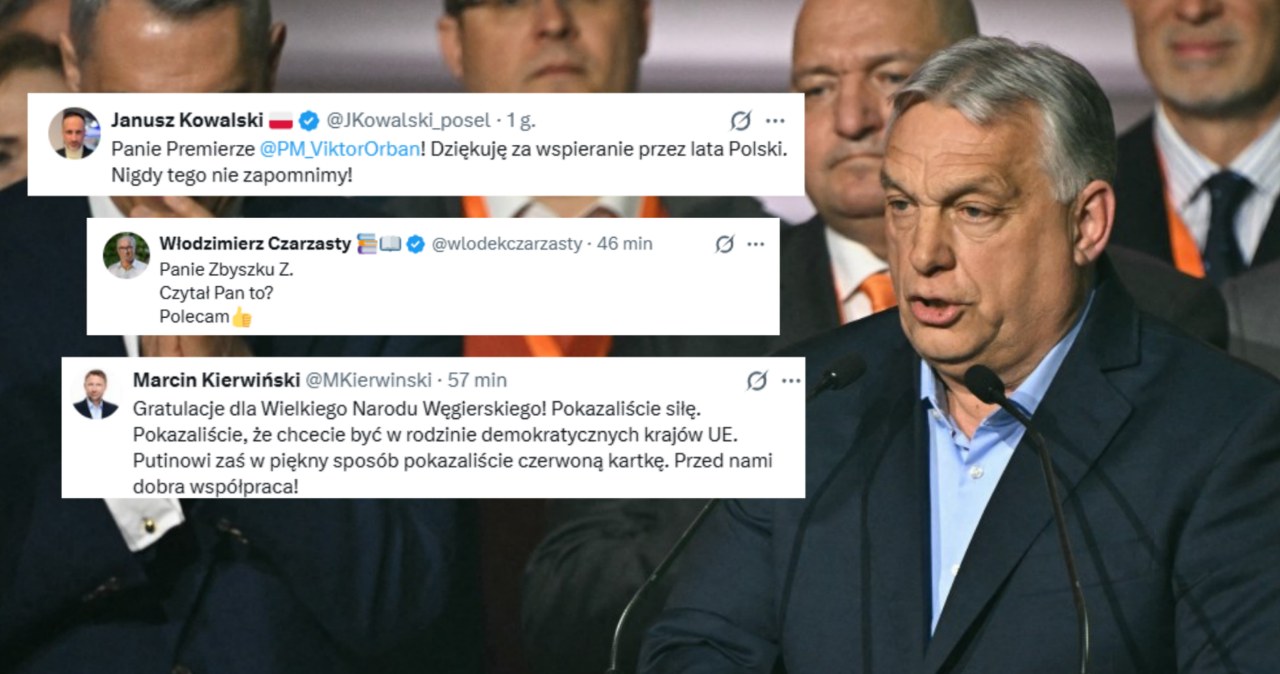This screenshot has height=674, width=1280.
Task: Open the more options menu on Kierwiński's tweet
Action: [x=790, y=380]
